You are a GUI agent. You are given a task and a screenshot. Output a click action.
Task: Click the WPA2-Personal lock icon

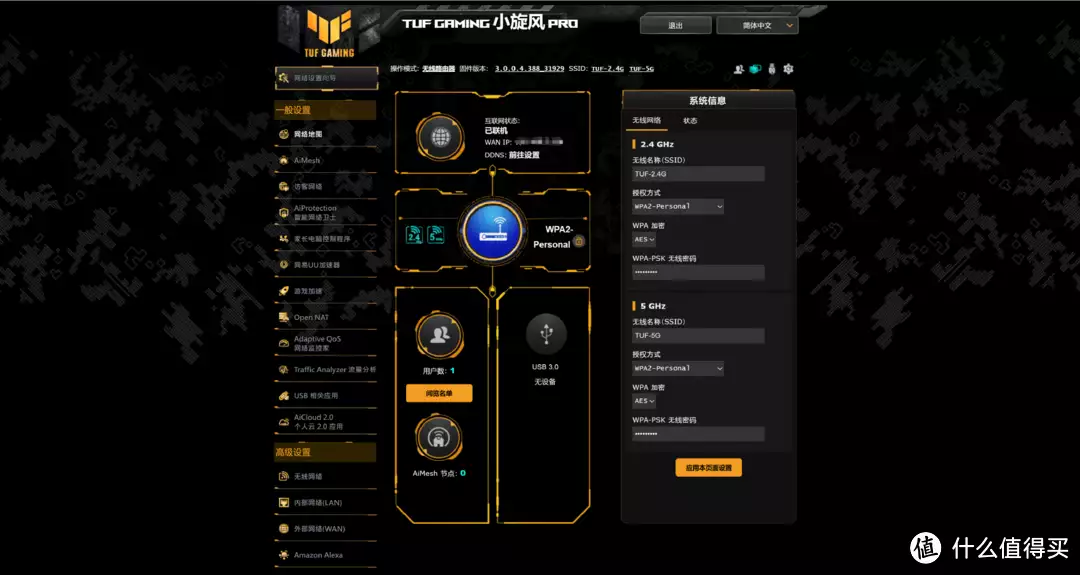(579, 241)
